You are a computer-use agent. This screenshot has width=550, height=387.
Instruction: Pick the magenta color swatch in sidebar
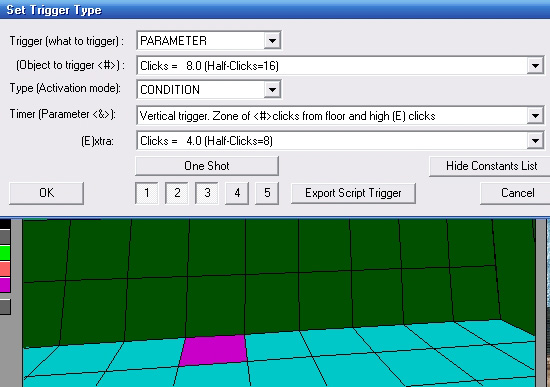(x=5, y=285)
